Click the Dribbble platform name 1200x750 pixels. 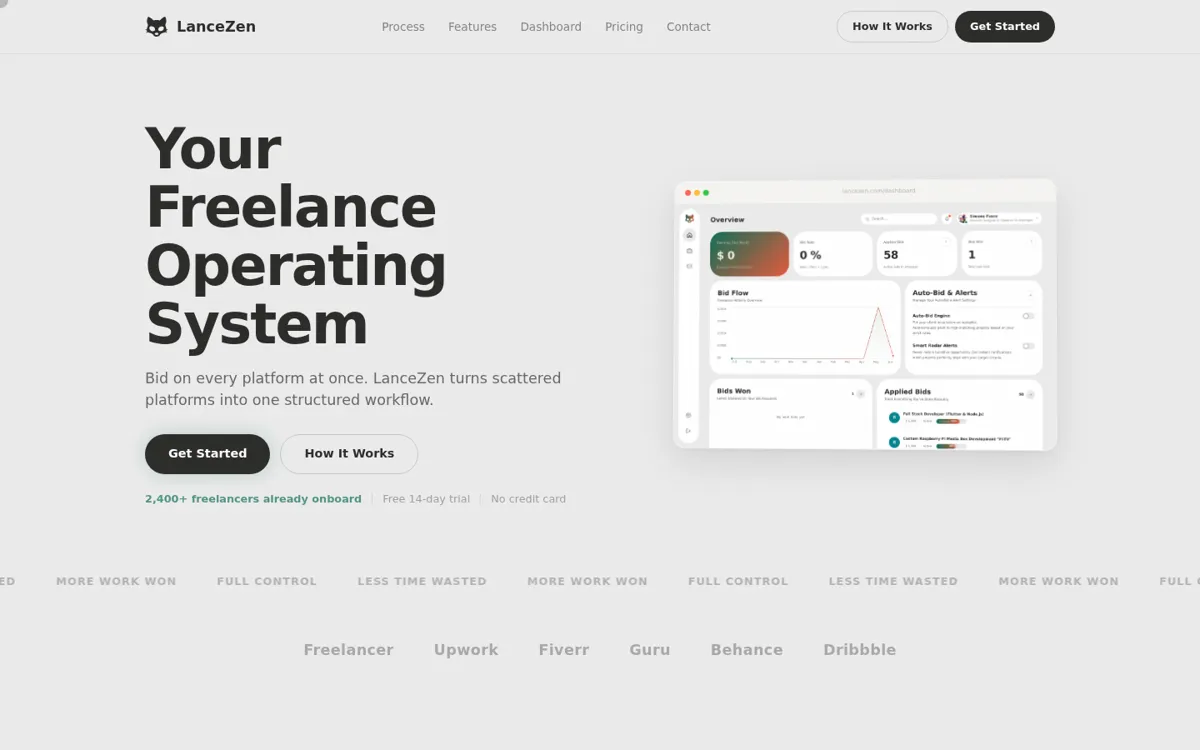pyautogui.click(x=860, y=650)
